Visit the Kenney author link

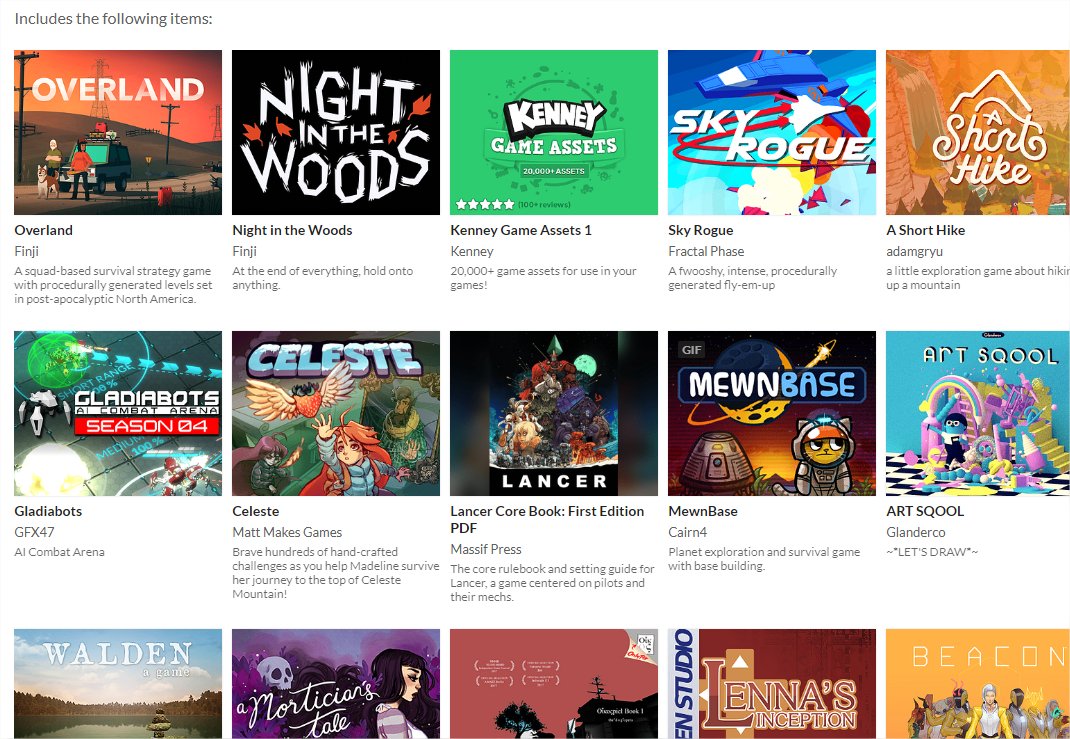472,251
